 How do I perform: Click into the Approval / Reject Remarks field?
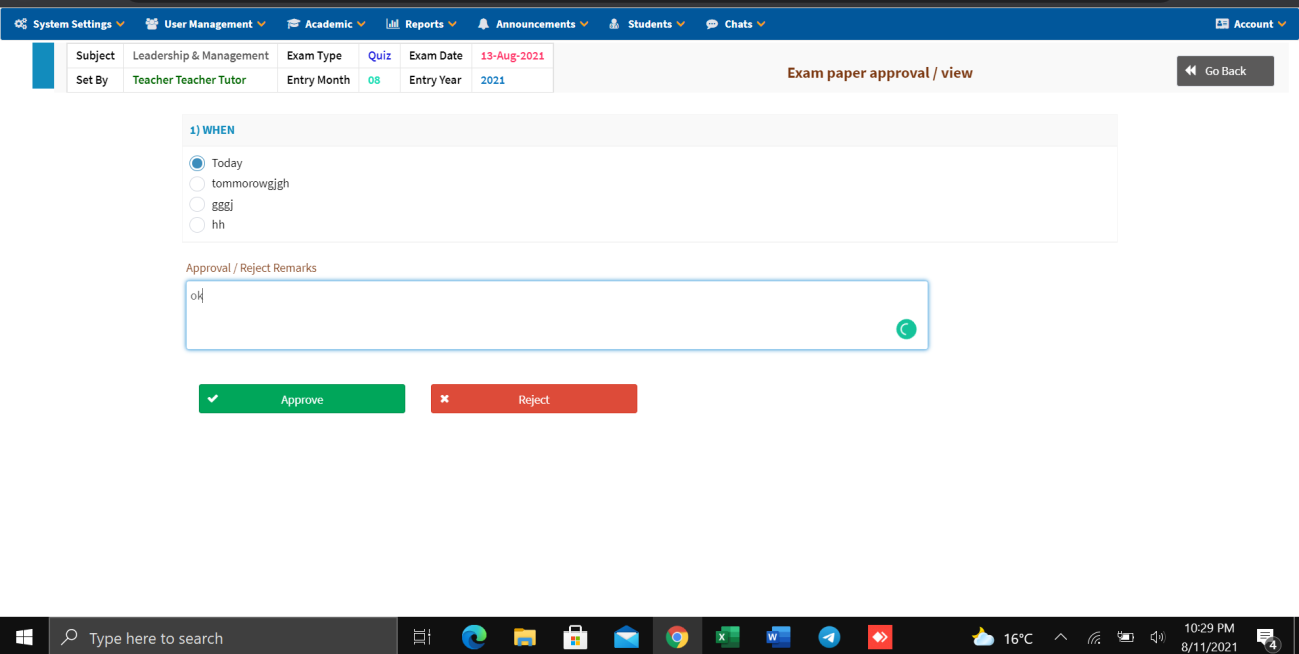[540, 315]
